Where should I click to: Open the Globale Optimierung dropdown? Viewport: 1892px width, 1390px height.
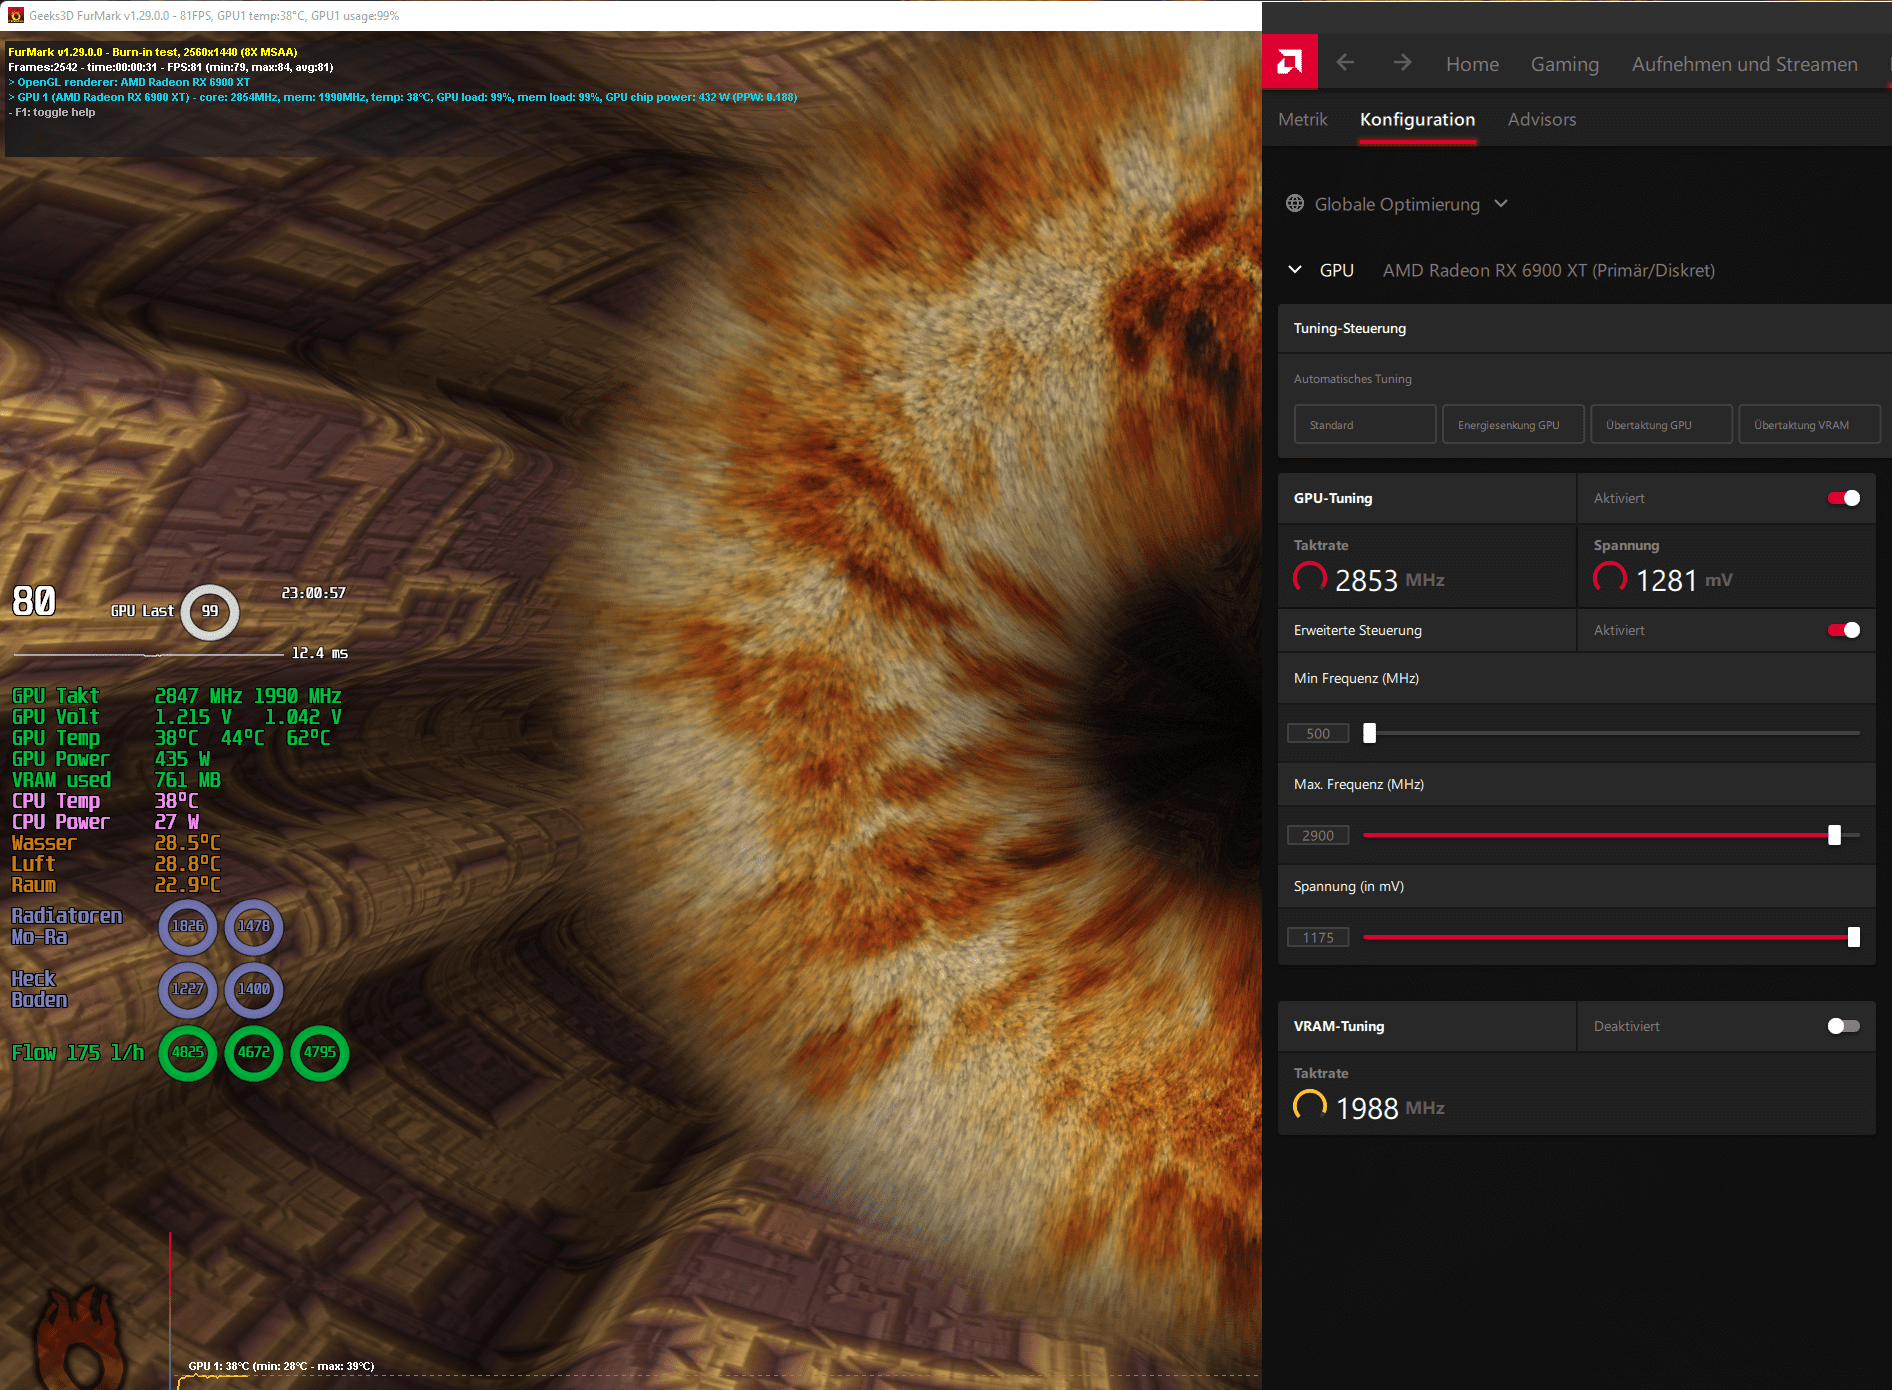point(1397,204)
